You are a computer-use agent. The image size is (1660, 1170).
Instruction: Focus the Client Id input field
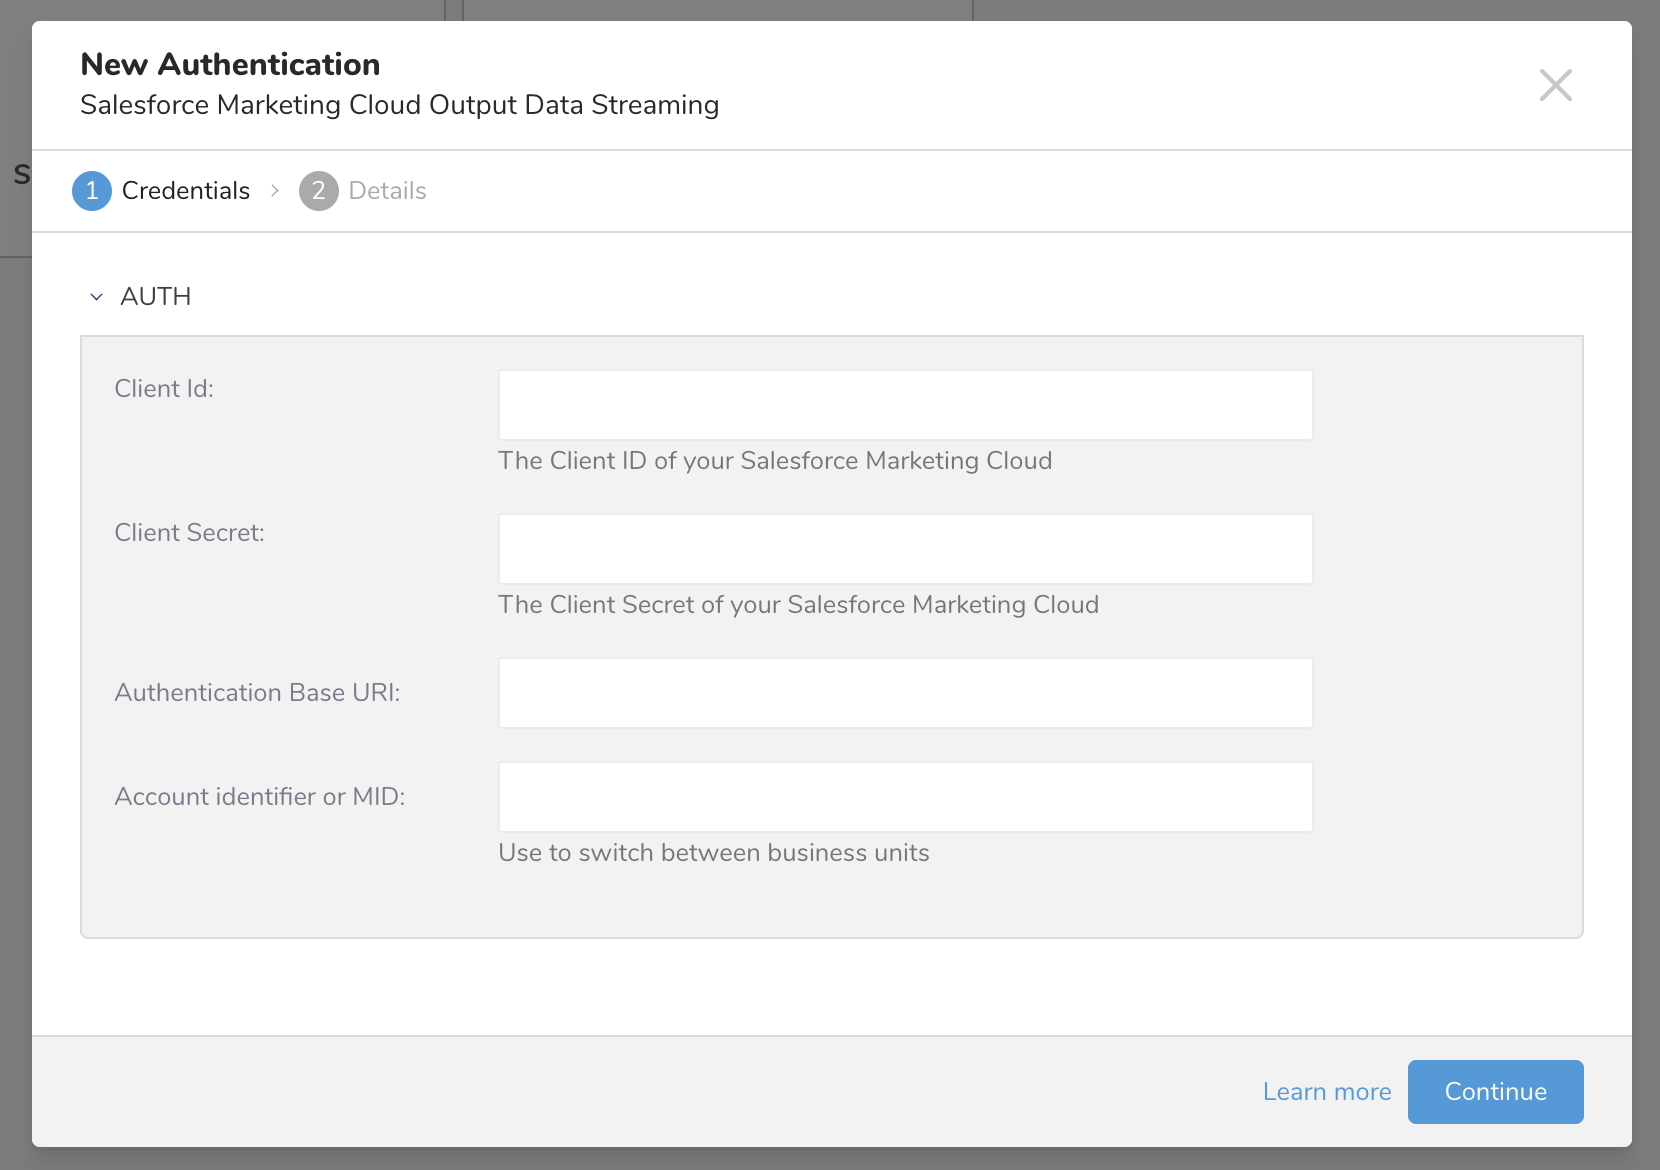click(905, 405)
